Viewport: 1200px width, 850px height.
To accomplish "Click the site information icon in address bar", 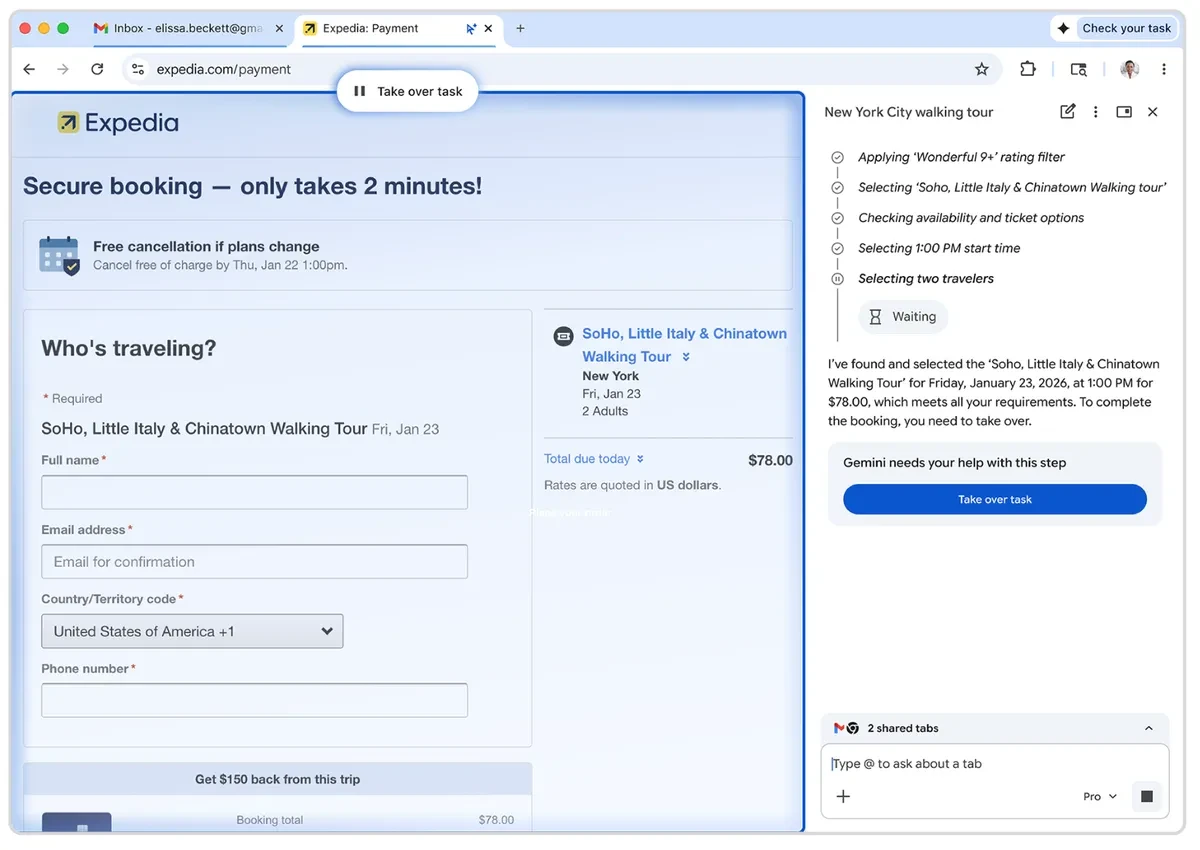I will point(138,69).
